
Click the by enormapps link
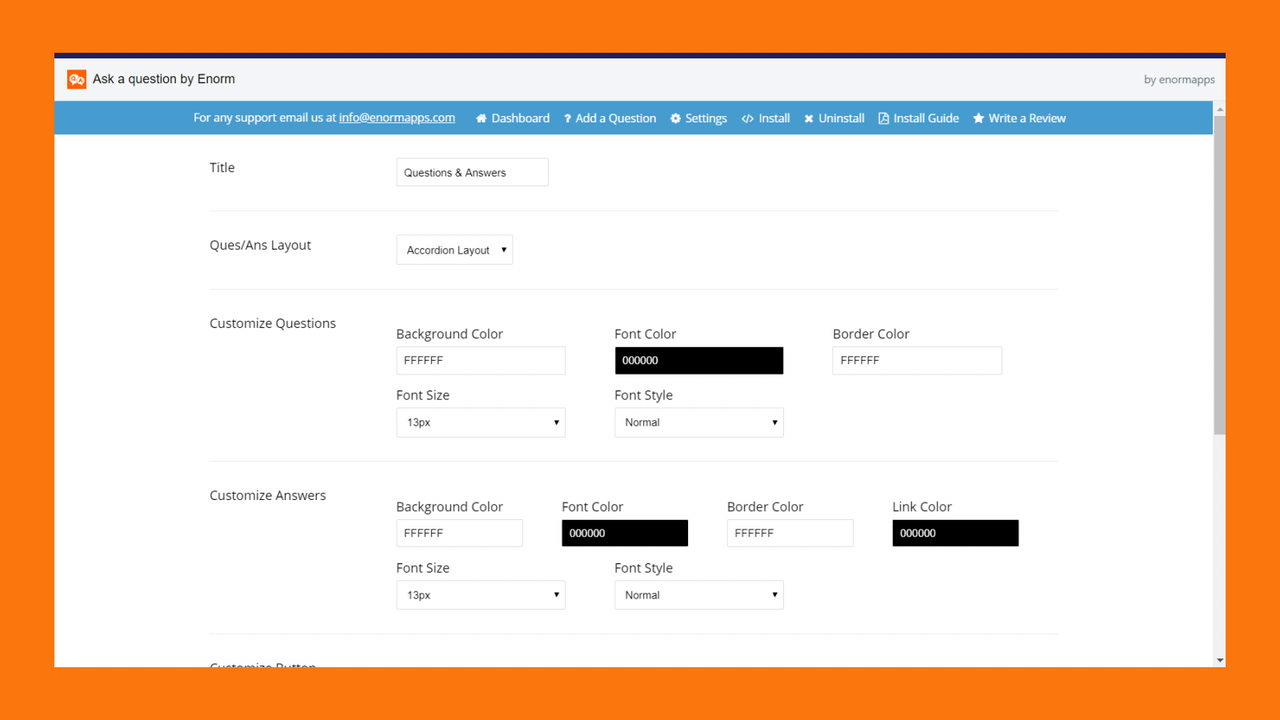[x=1179, y=79]
